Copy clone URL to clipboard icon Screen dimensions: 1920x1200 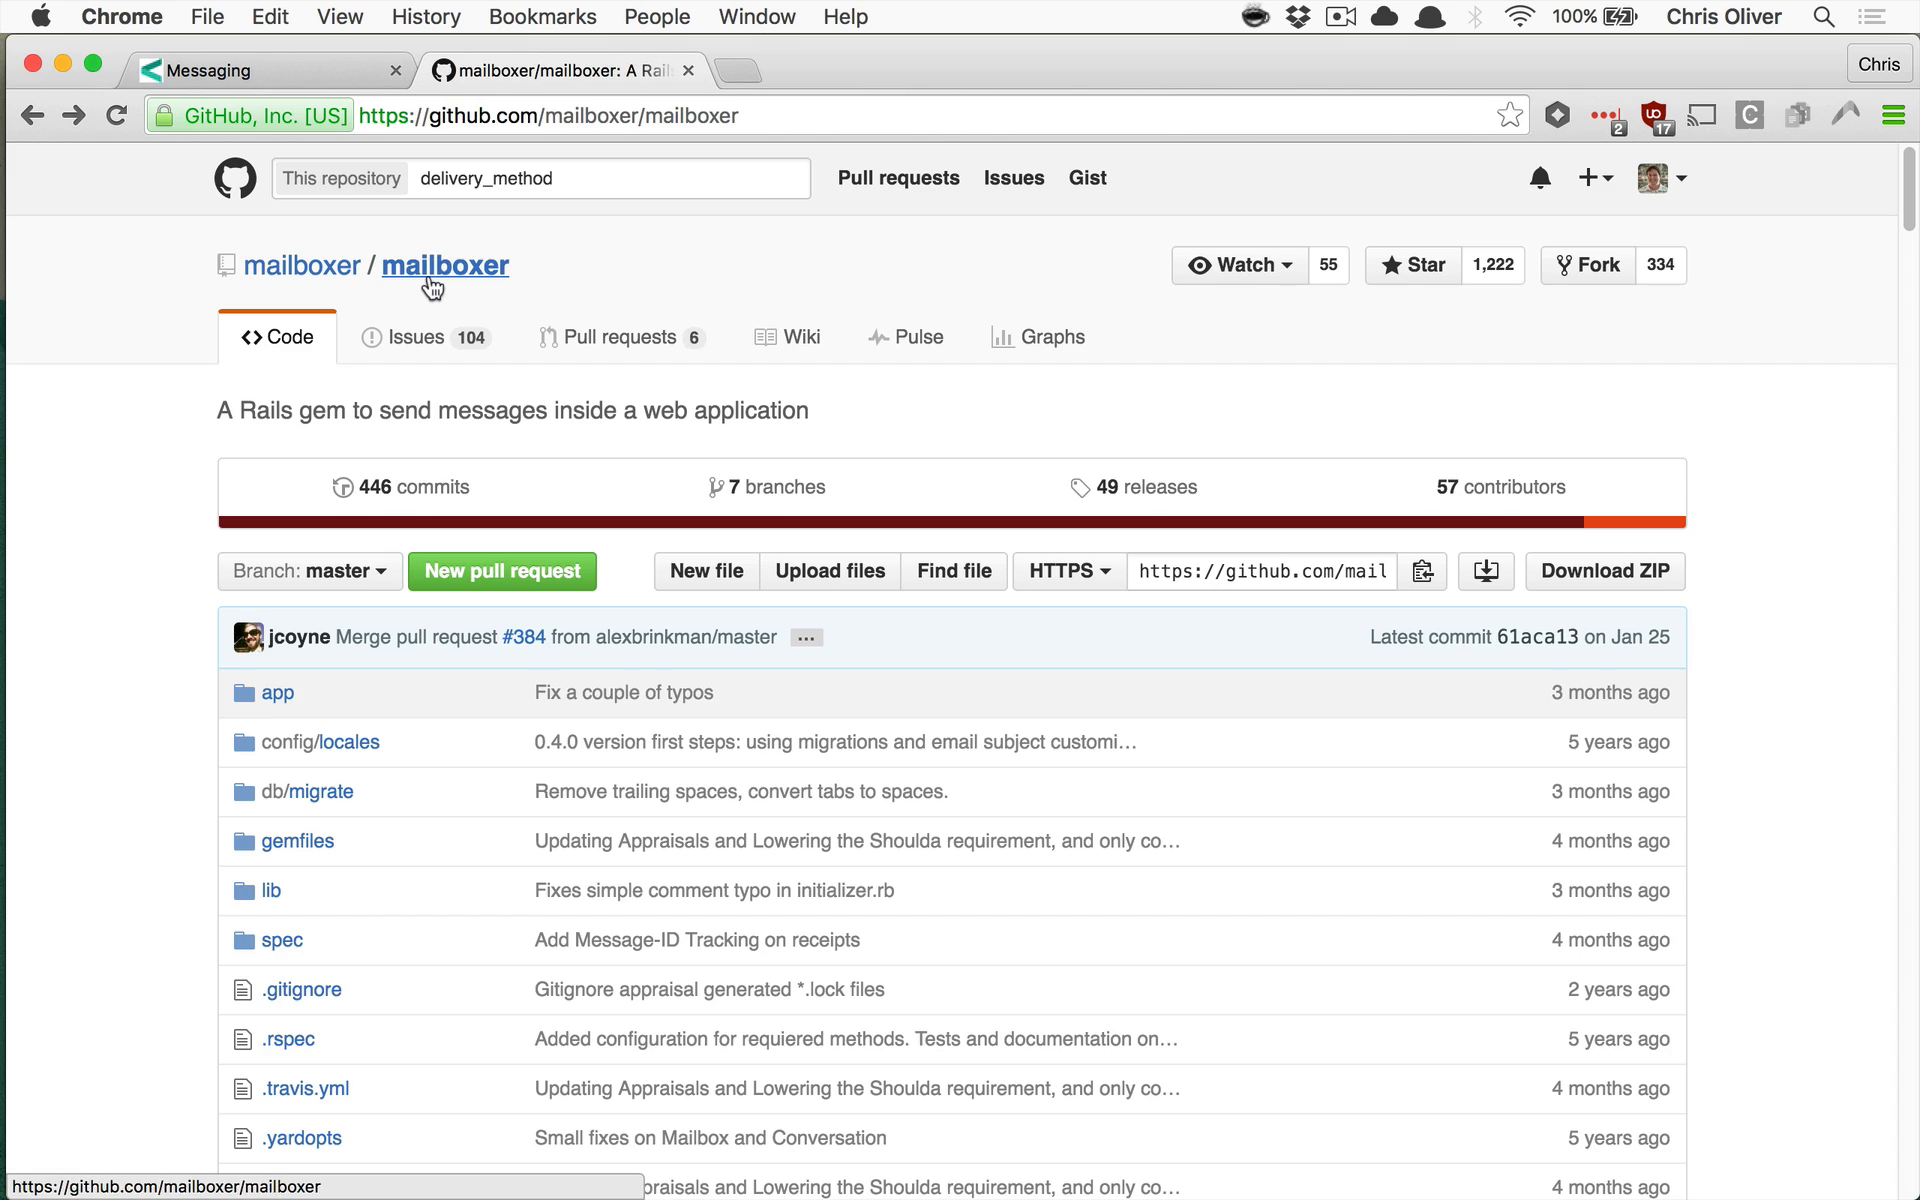[1422, 571]
